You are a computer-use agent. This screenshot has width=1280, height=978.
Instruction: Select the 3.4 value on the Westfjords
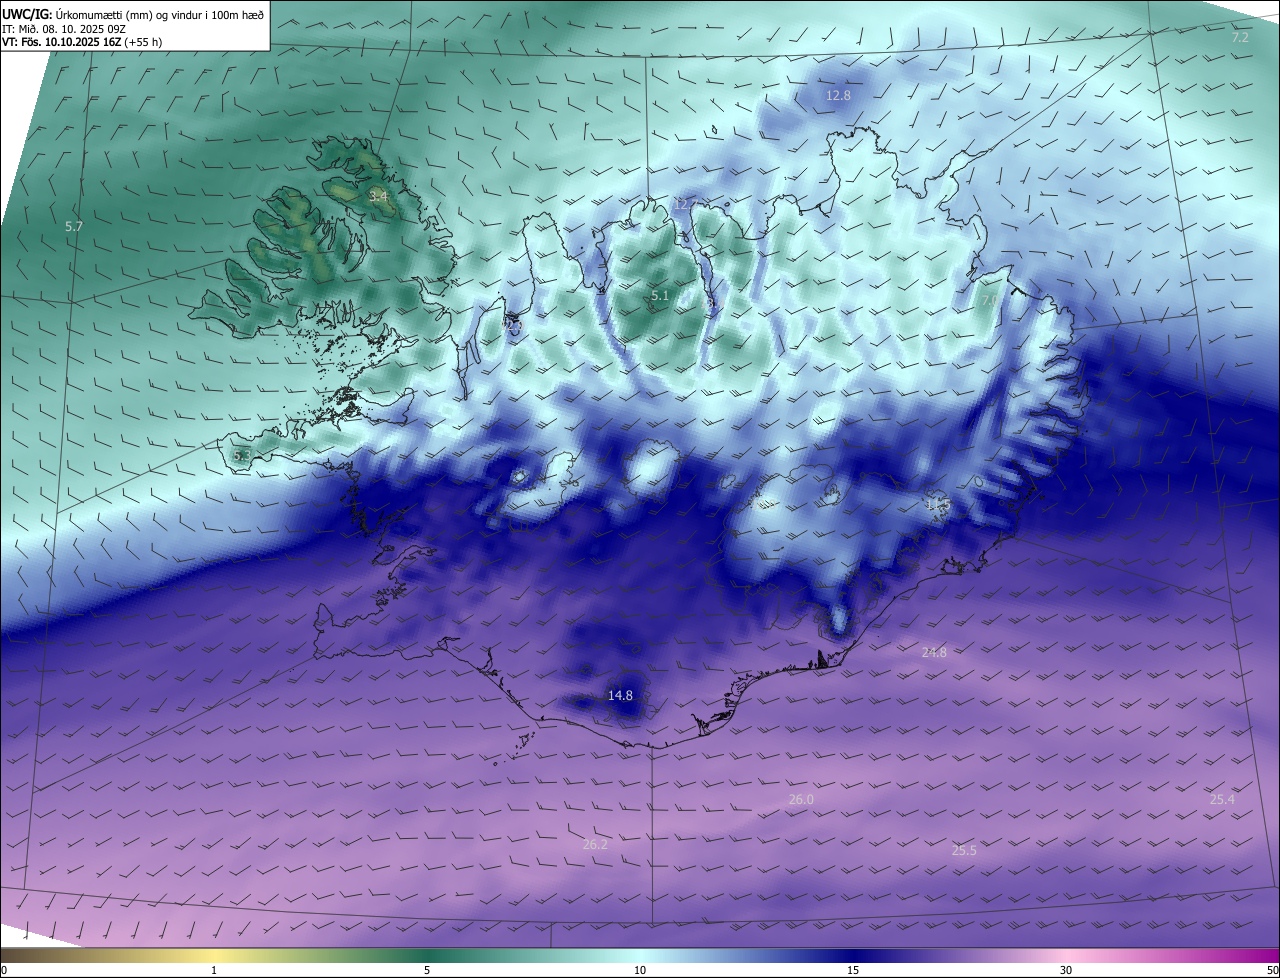[378, 196]
